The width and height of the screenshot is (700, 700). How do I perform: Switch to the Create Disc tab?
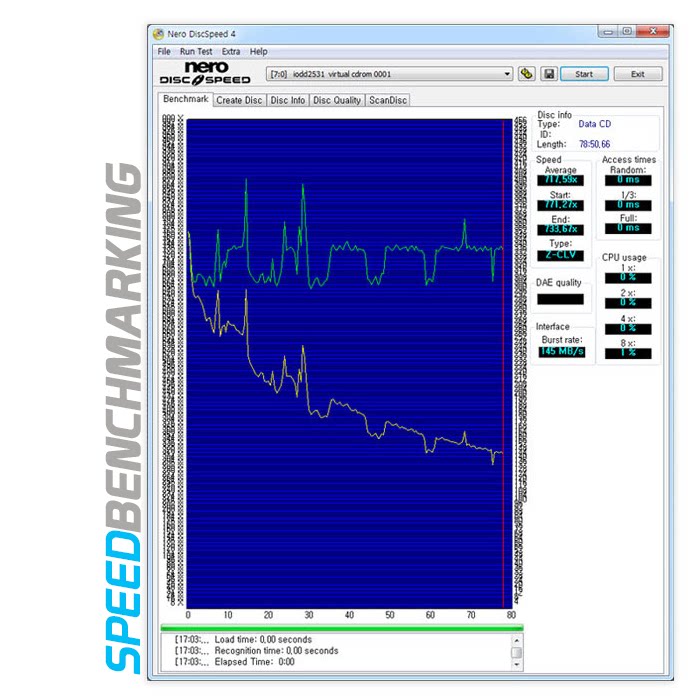tap(239, 100)
